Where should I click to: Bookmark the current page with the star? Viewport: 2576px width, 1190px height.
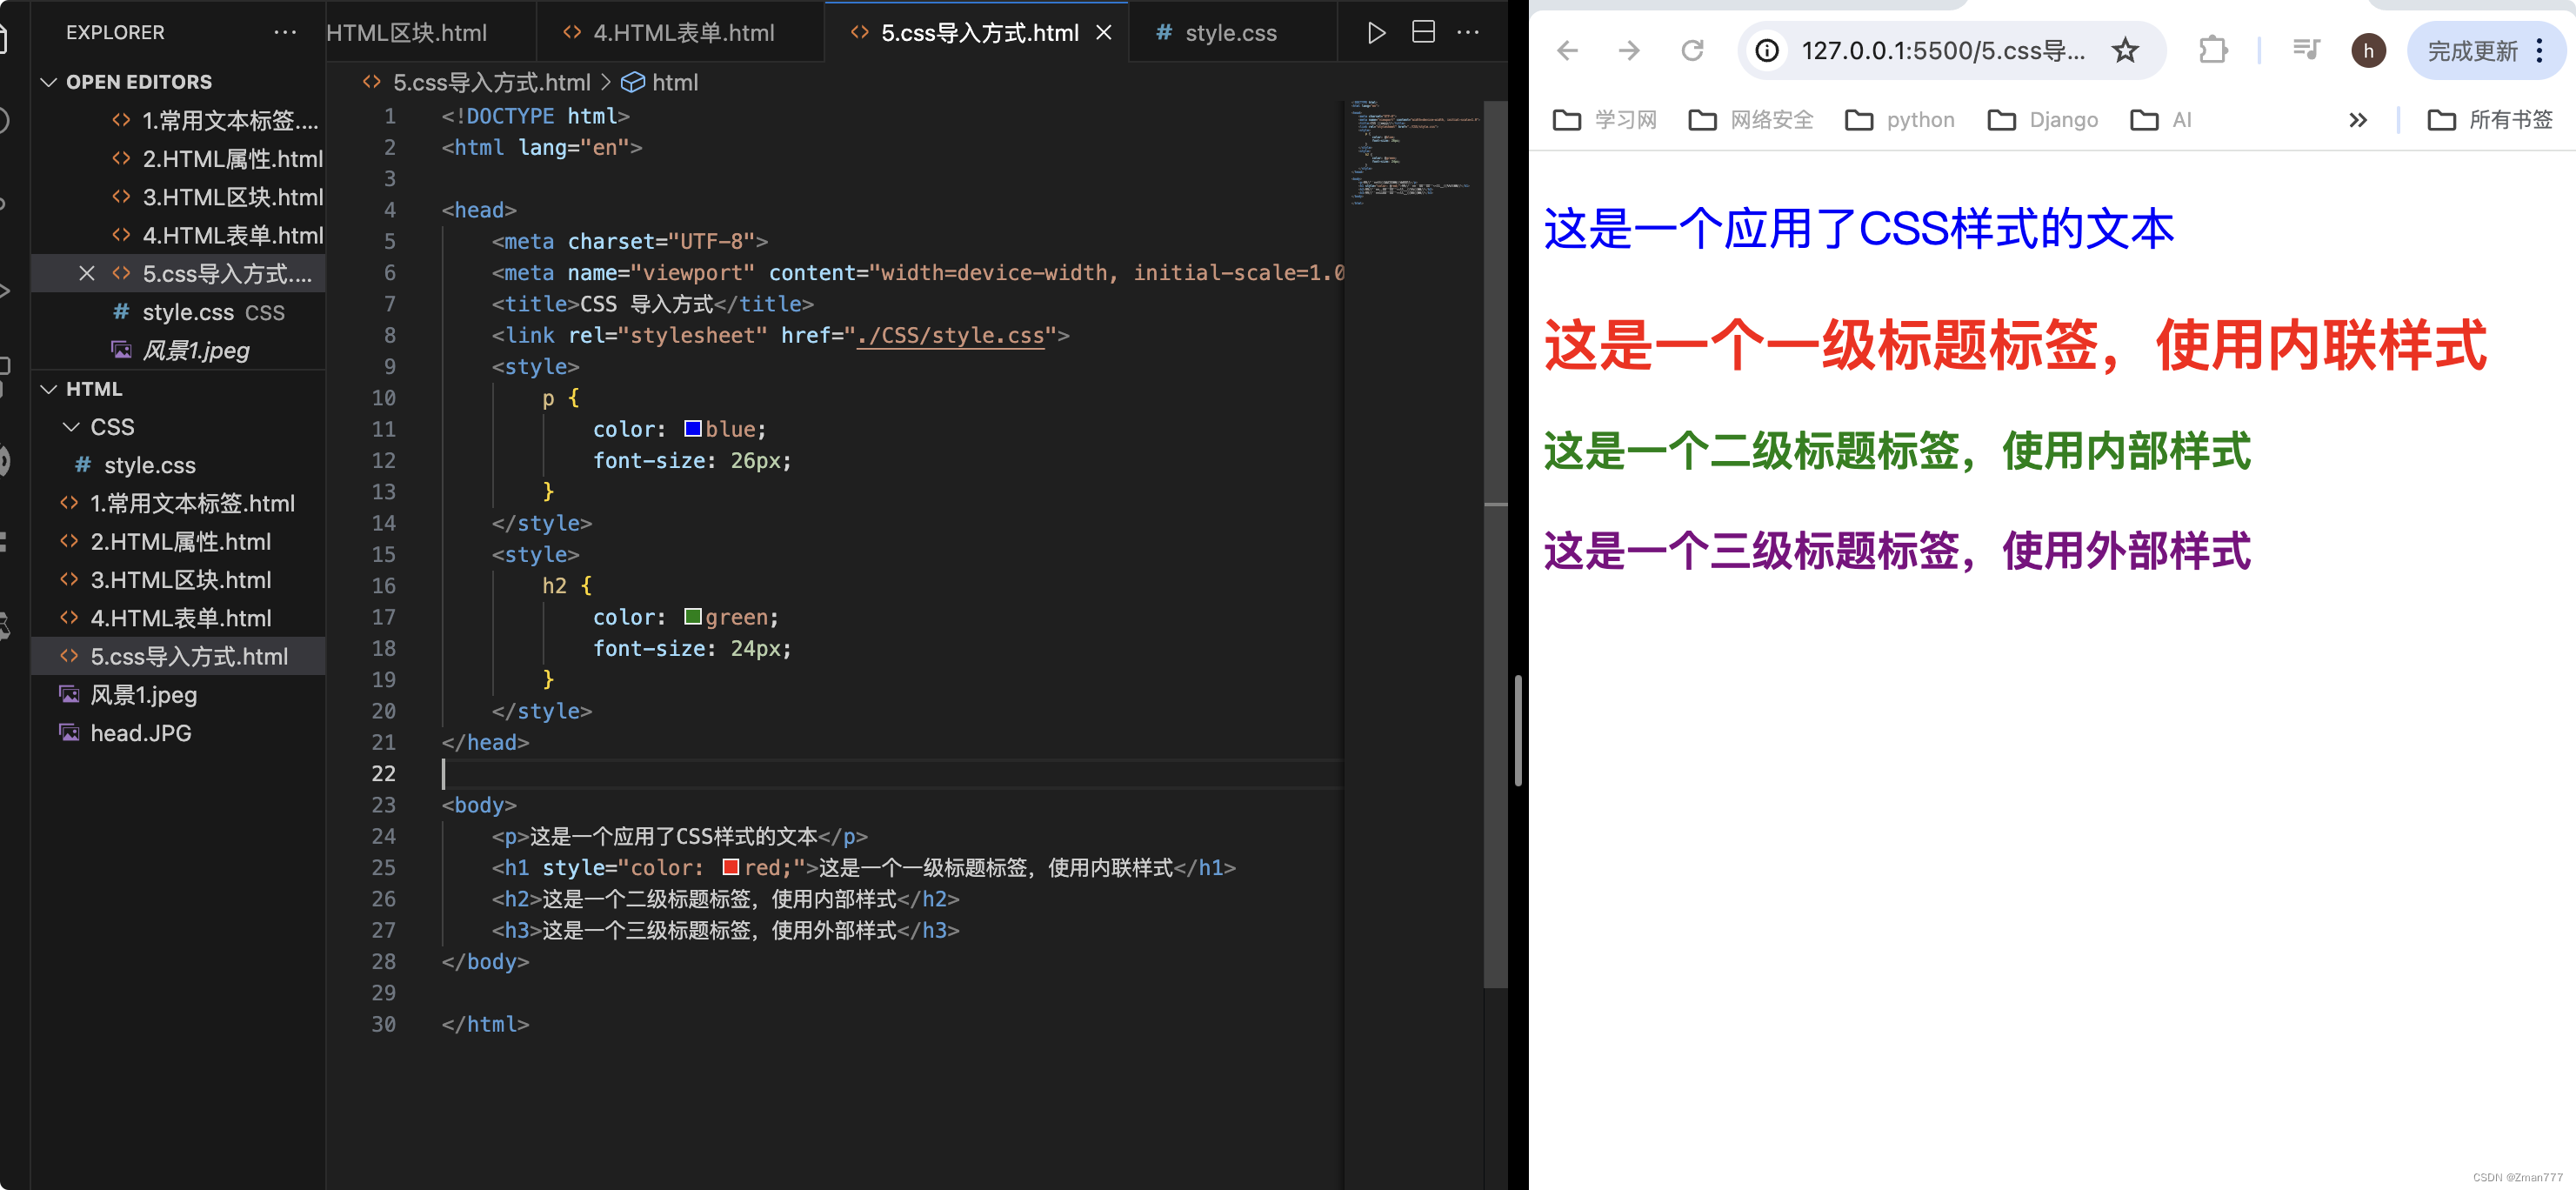pos(2125,50)
